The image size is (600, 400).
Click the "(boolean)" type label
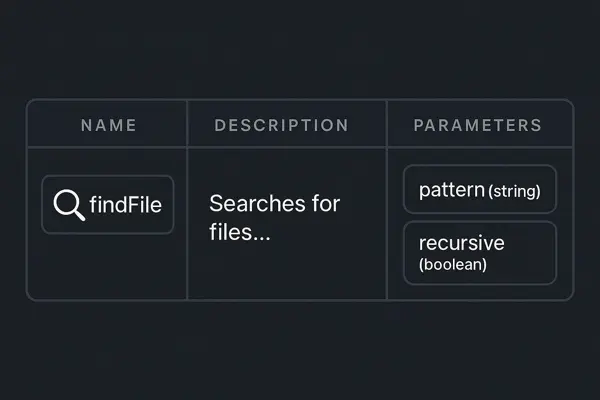(453, 265)
